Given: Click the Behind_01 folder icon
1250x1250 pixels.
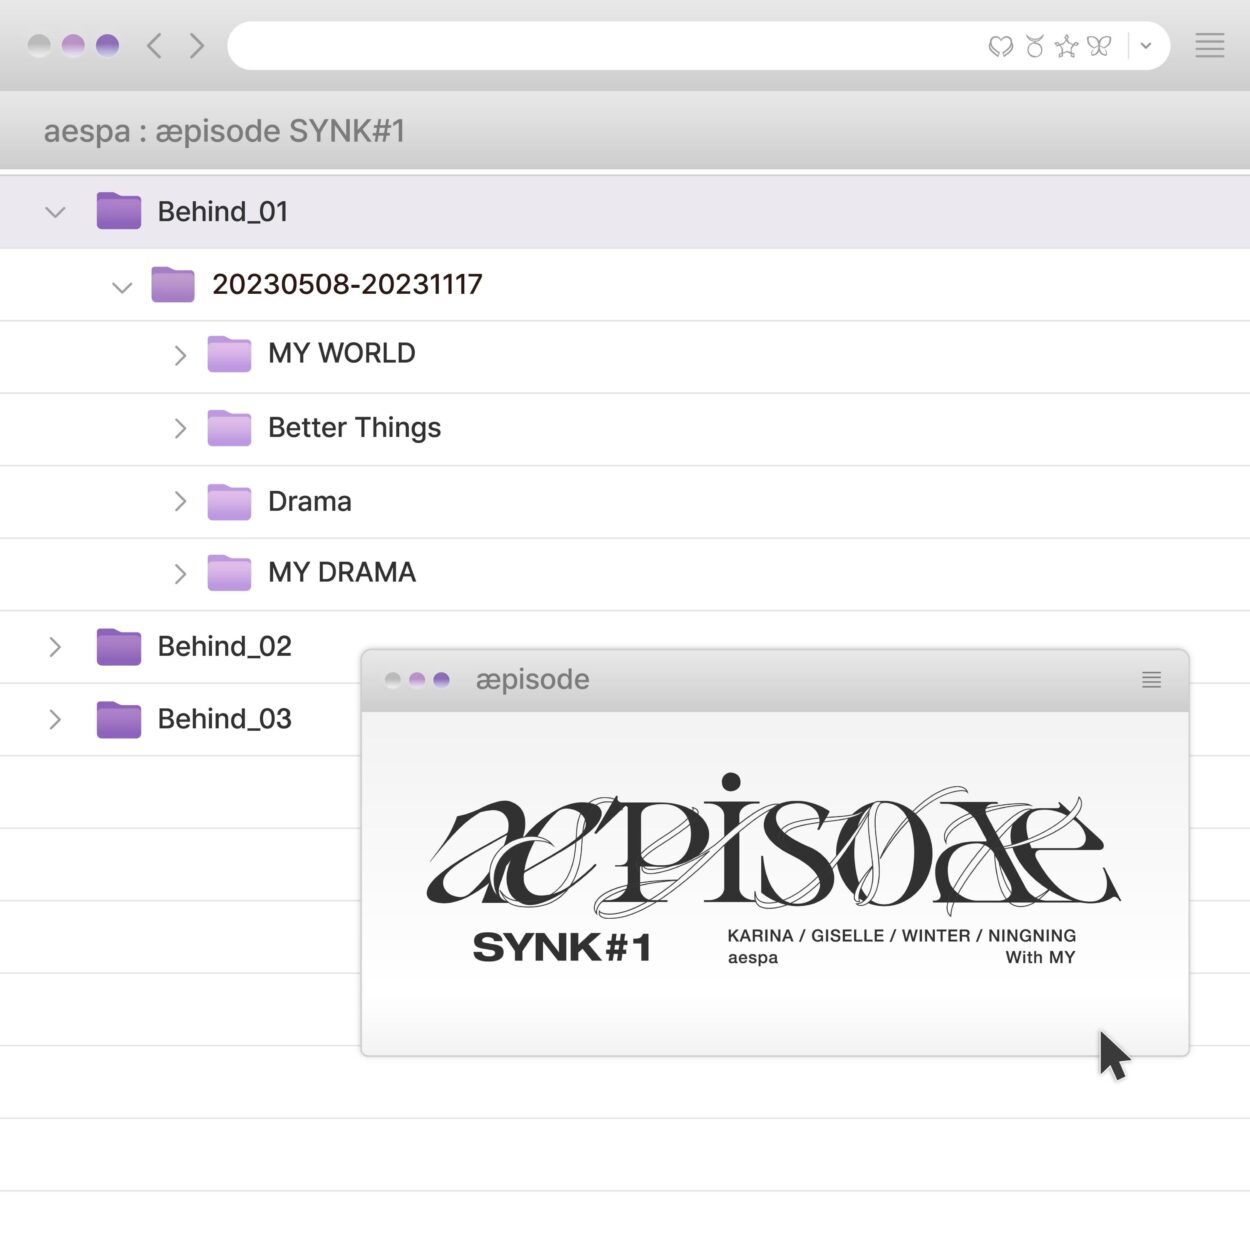Looking at the screenshot, I should pos(118,211).
